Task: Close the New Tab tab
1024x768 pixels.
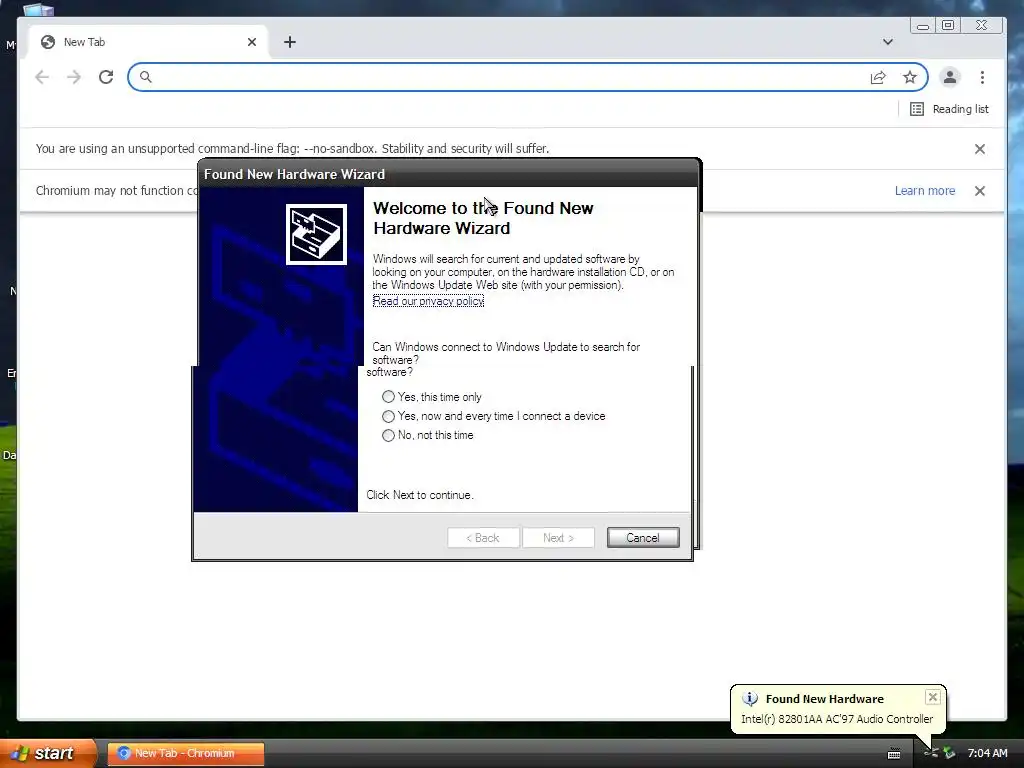Action: pos(252,42)
